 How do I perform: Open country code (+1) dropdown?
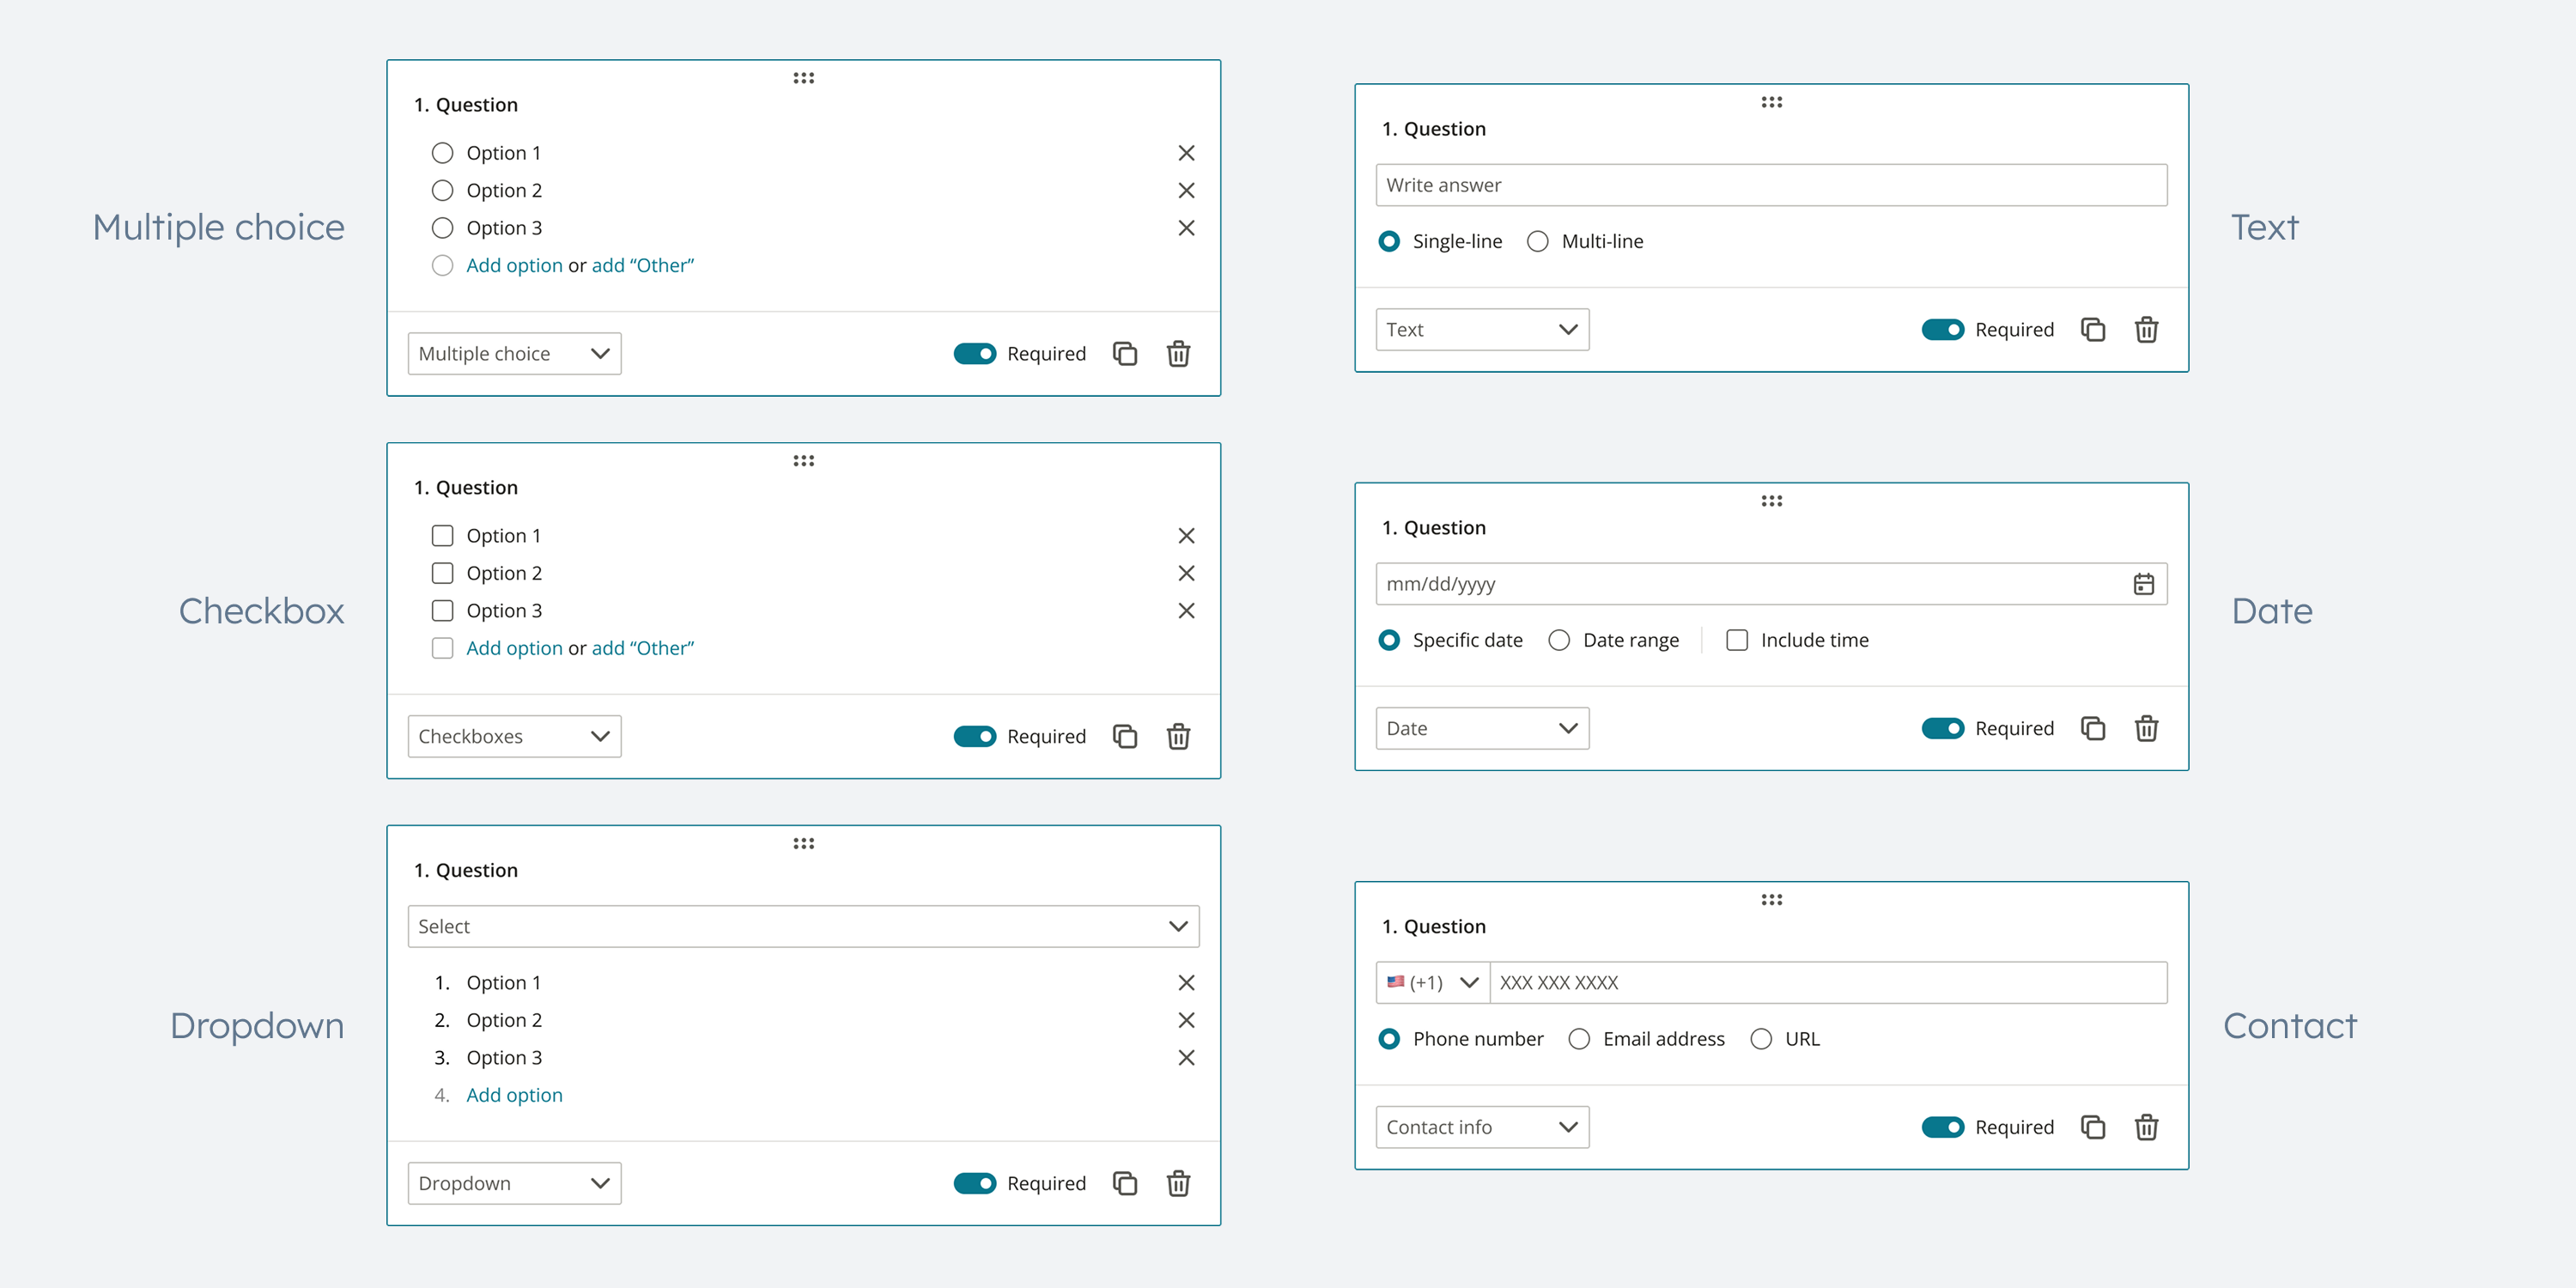1432,983
